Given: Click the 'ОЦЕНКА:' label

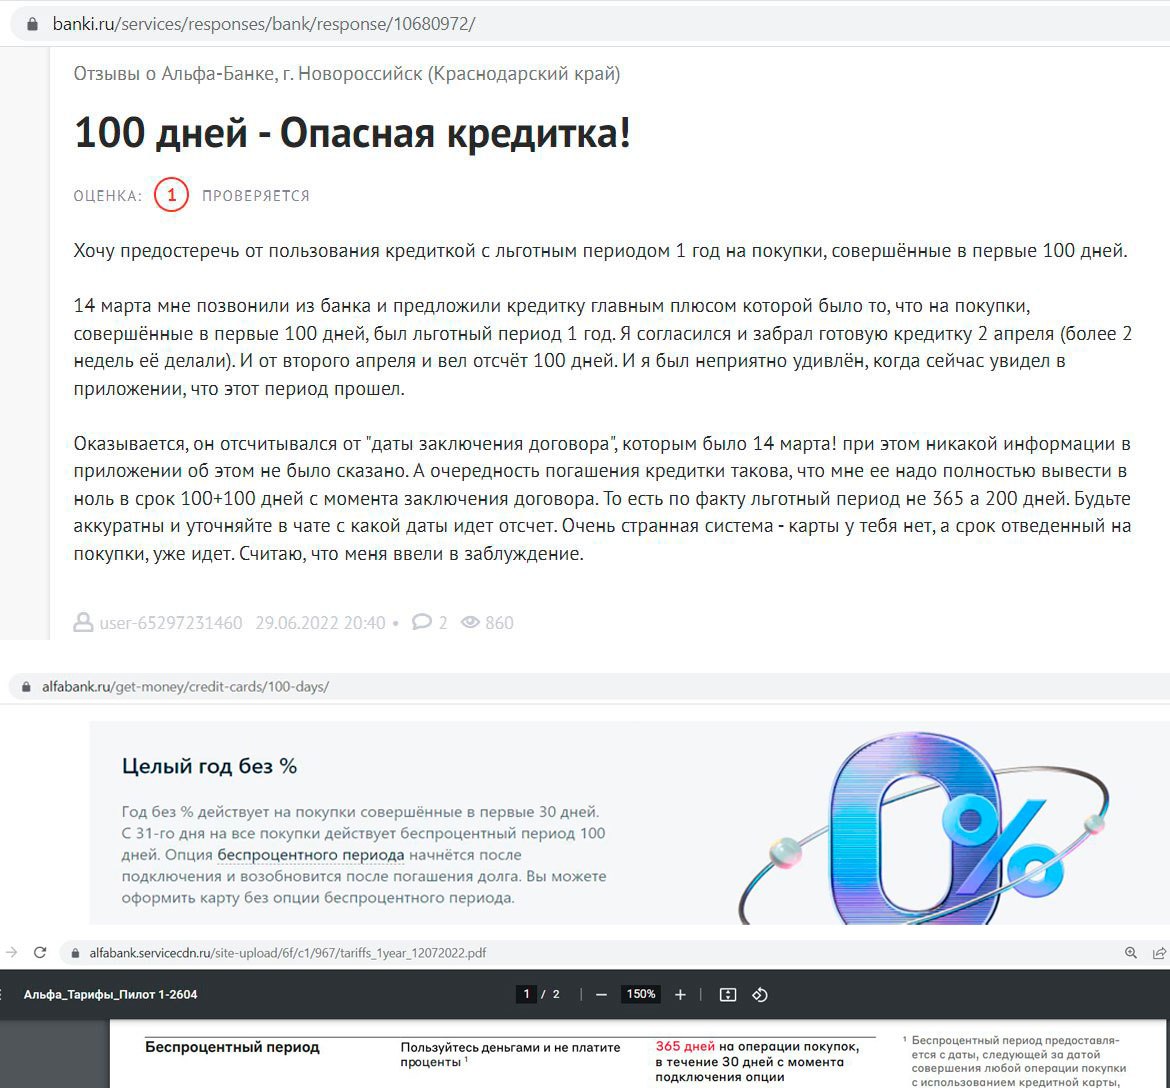Looking at the screenshot, I should tap(107, 196).
